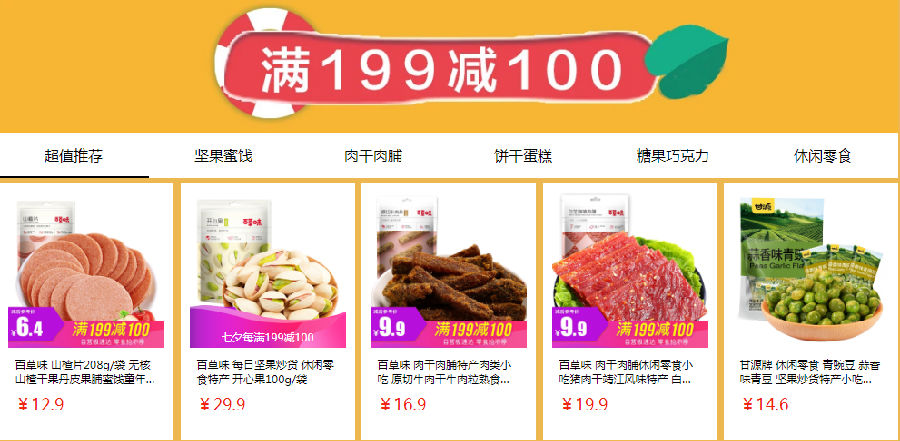
Task: Open the 休闲零食 tab
Action: point(822,156)
